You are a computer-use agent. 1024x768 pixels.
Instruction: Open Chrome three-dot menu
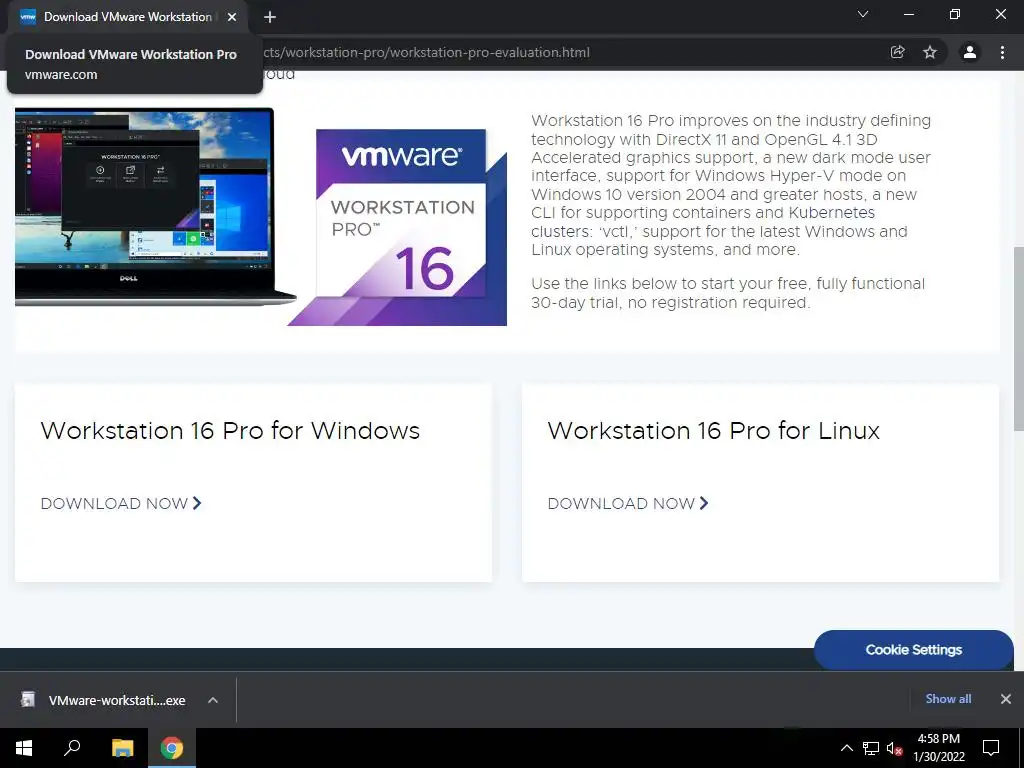(1002, 52)
